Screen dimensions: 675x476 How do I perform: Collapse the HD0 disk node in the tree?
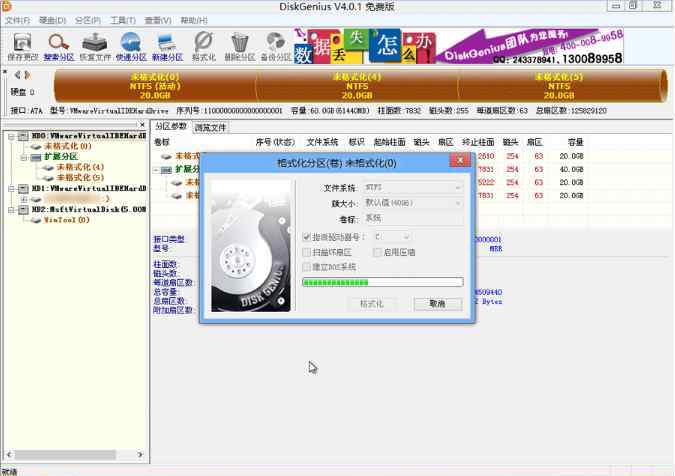11,136
